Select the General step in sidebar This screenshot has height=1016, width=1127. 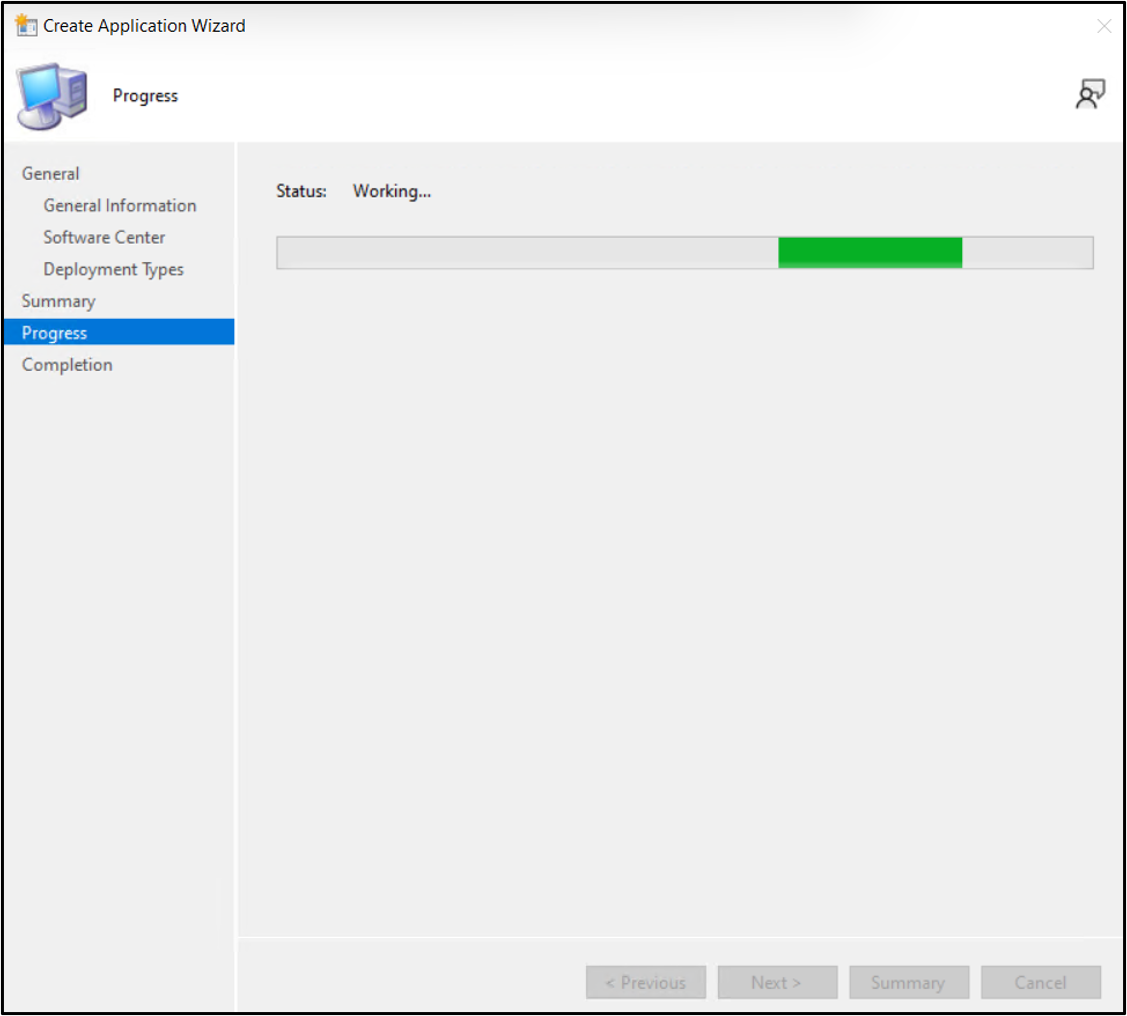pyautogui.click(x=50, y=174)
